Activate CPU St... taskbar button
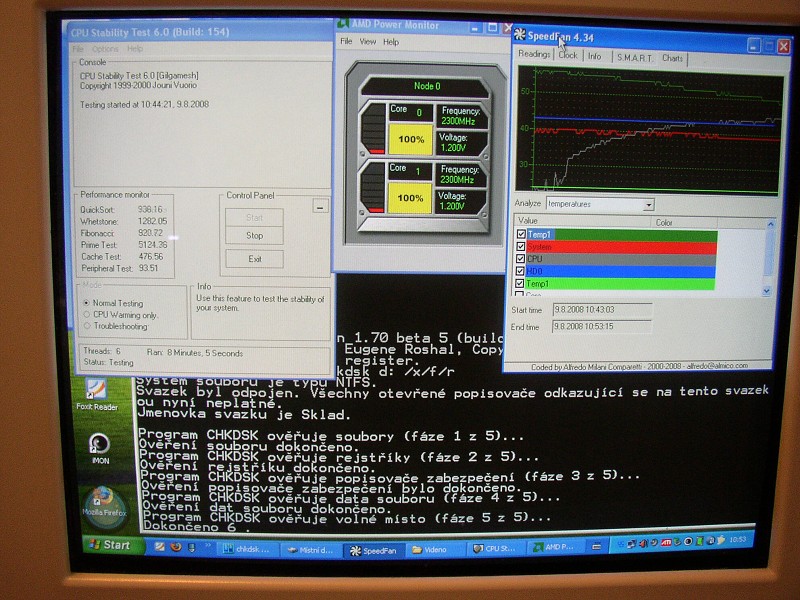The height and width of the screenshot is (600, 800). click(x=497, y=548)
